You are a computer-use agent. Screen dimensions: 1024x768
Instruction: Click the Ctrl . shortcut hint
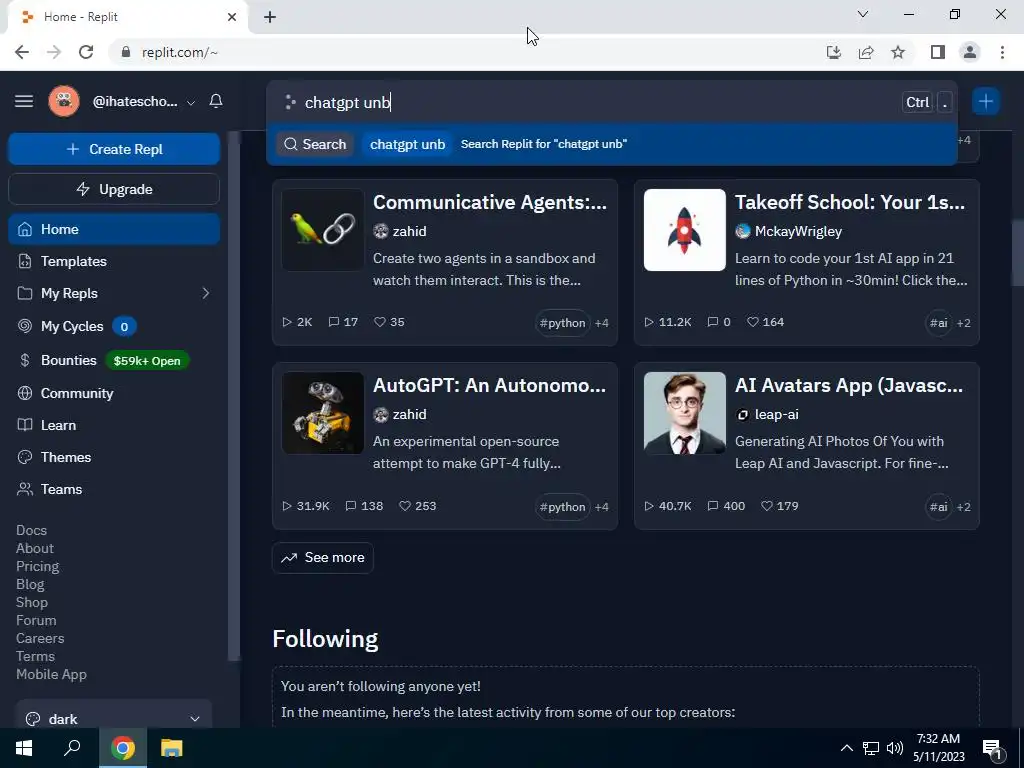pos(927,103)
